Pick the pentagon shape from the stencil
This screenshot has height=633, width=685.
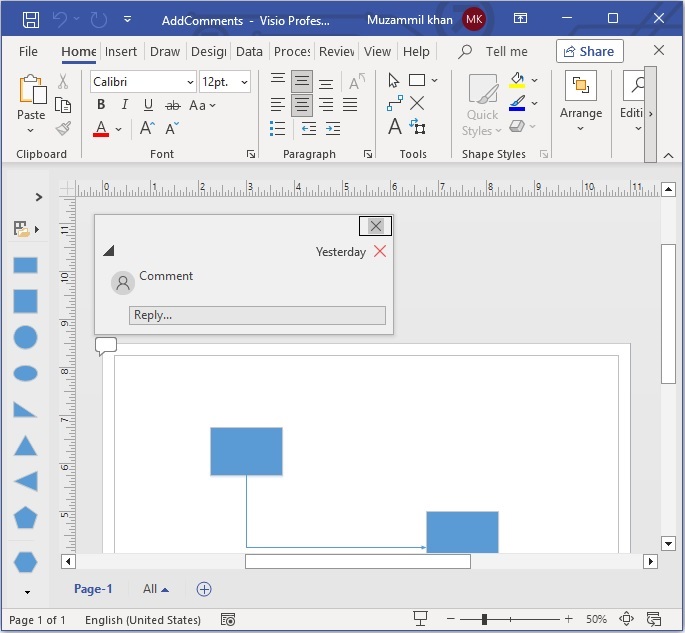point(25,517)
